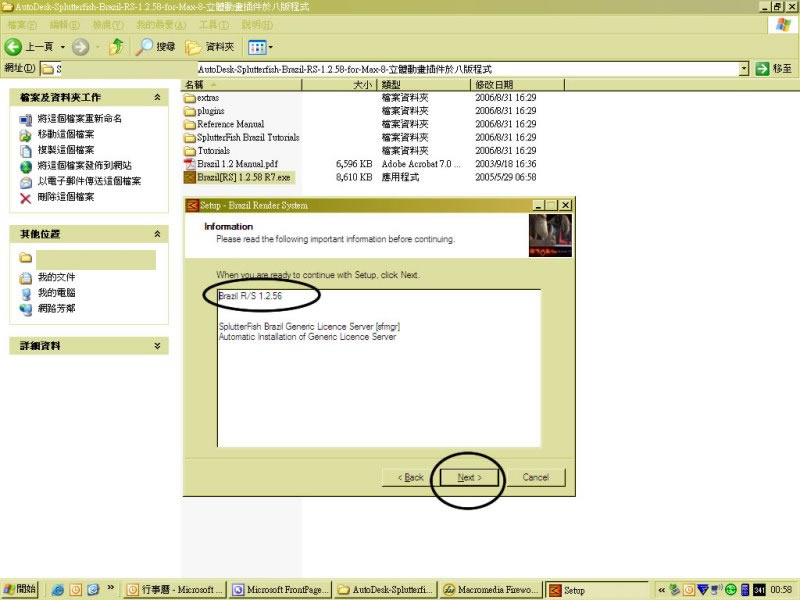The image size is (800, 600).
Task: Open the Back history dropdown arrow
Action: coord(63,47)
